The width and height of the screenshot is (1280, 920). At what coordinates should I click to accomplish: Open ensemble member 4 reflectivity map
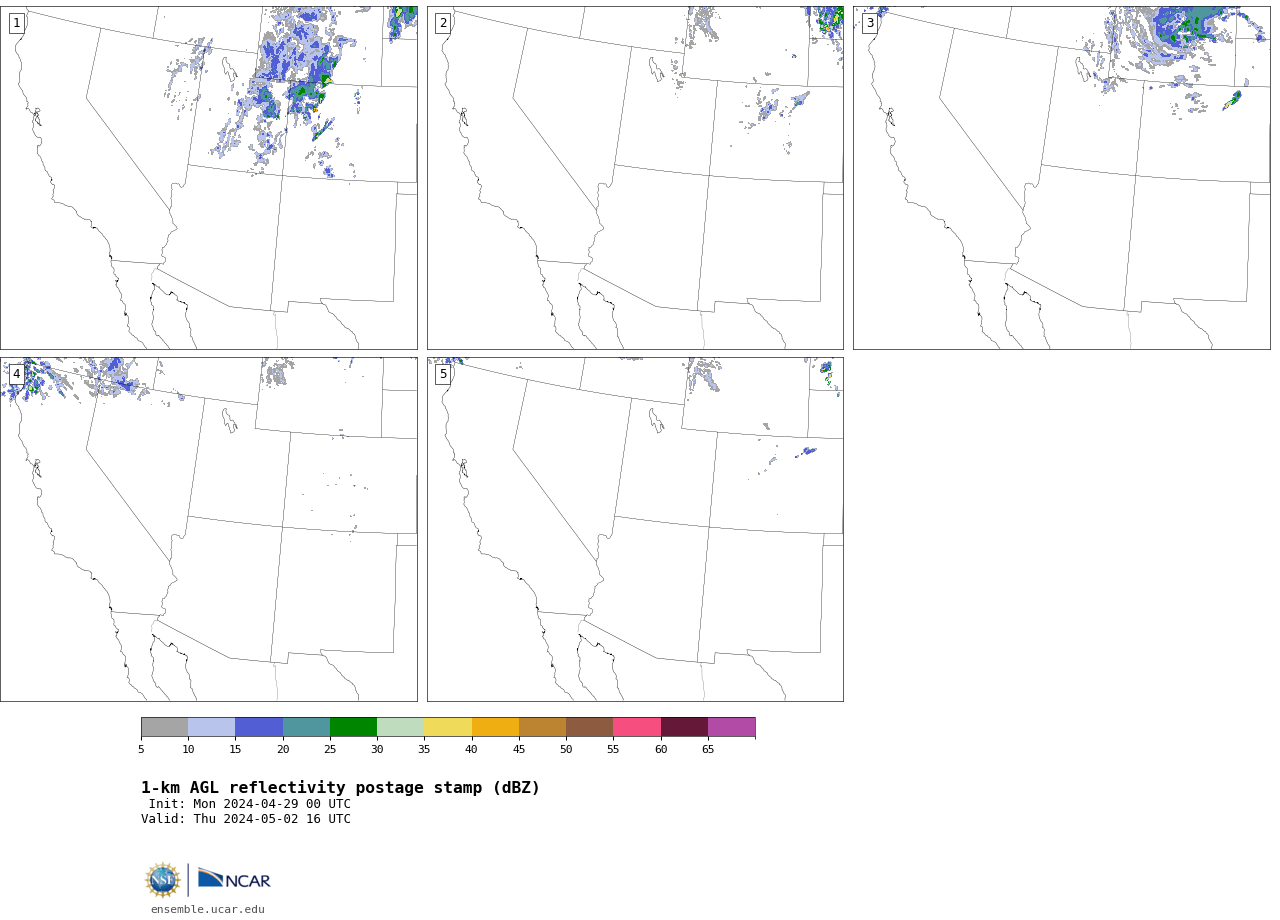click(208, 529)
